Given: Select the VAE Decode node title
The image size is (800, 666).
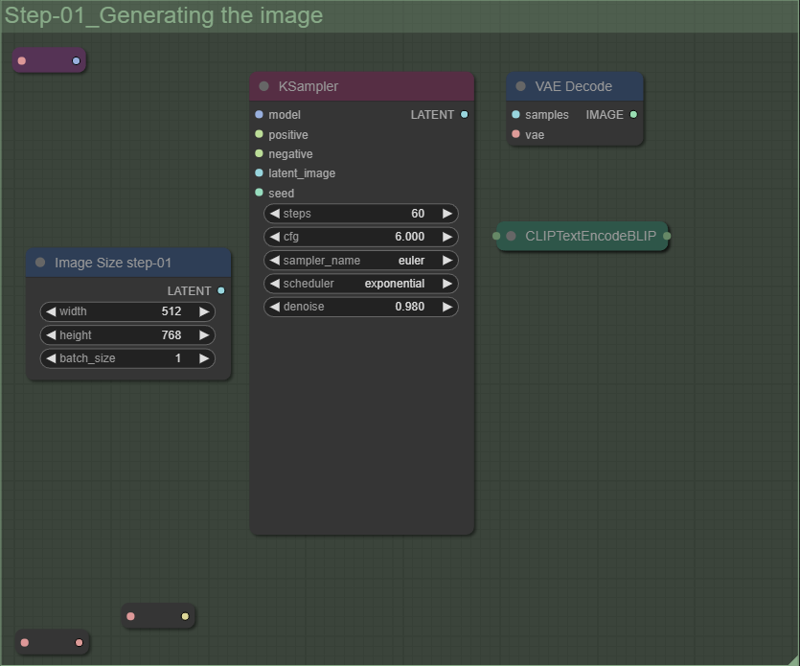Looking at the screenshot, I should point(573,86).
